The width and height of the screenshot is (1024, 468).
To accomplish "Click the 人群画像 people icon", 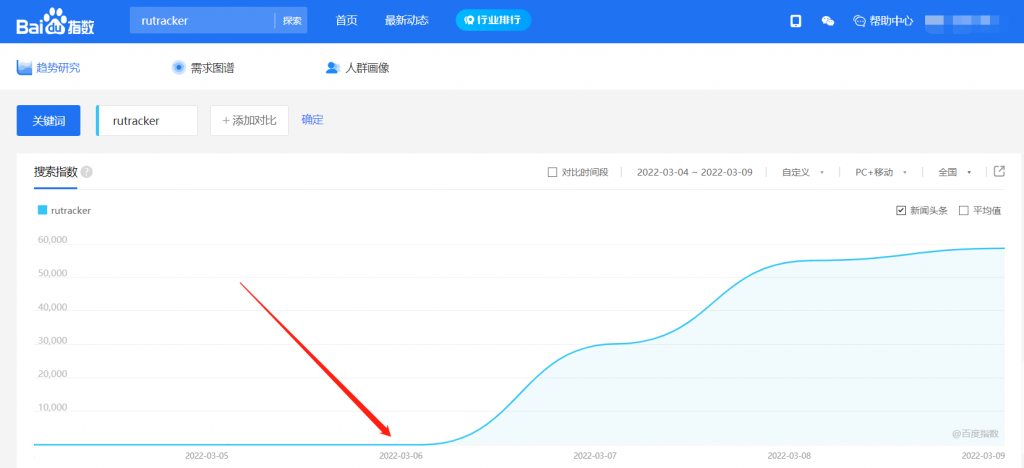I will [333, 67].
